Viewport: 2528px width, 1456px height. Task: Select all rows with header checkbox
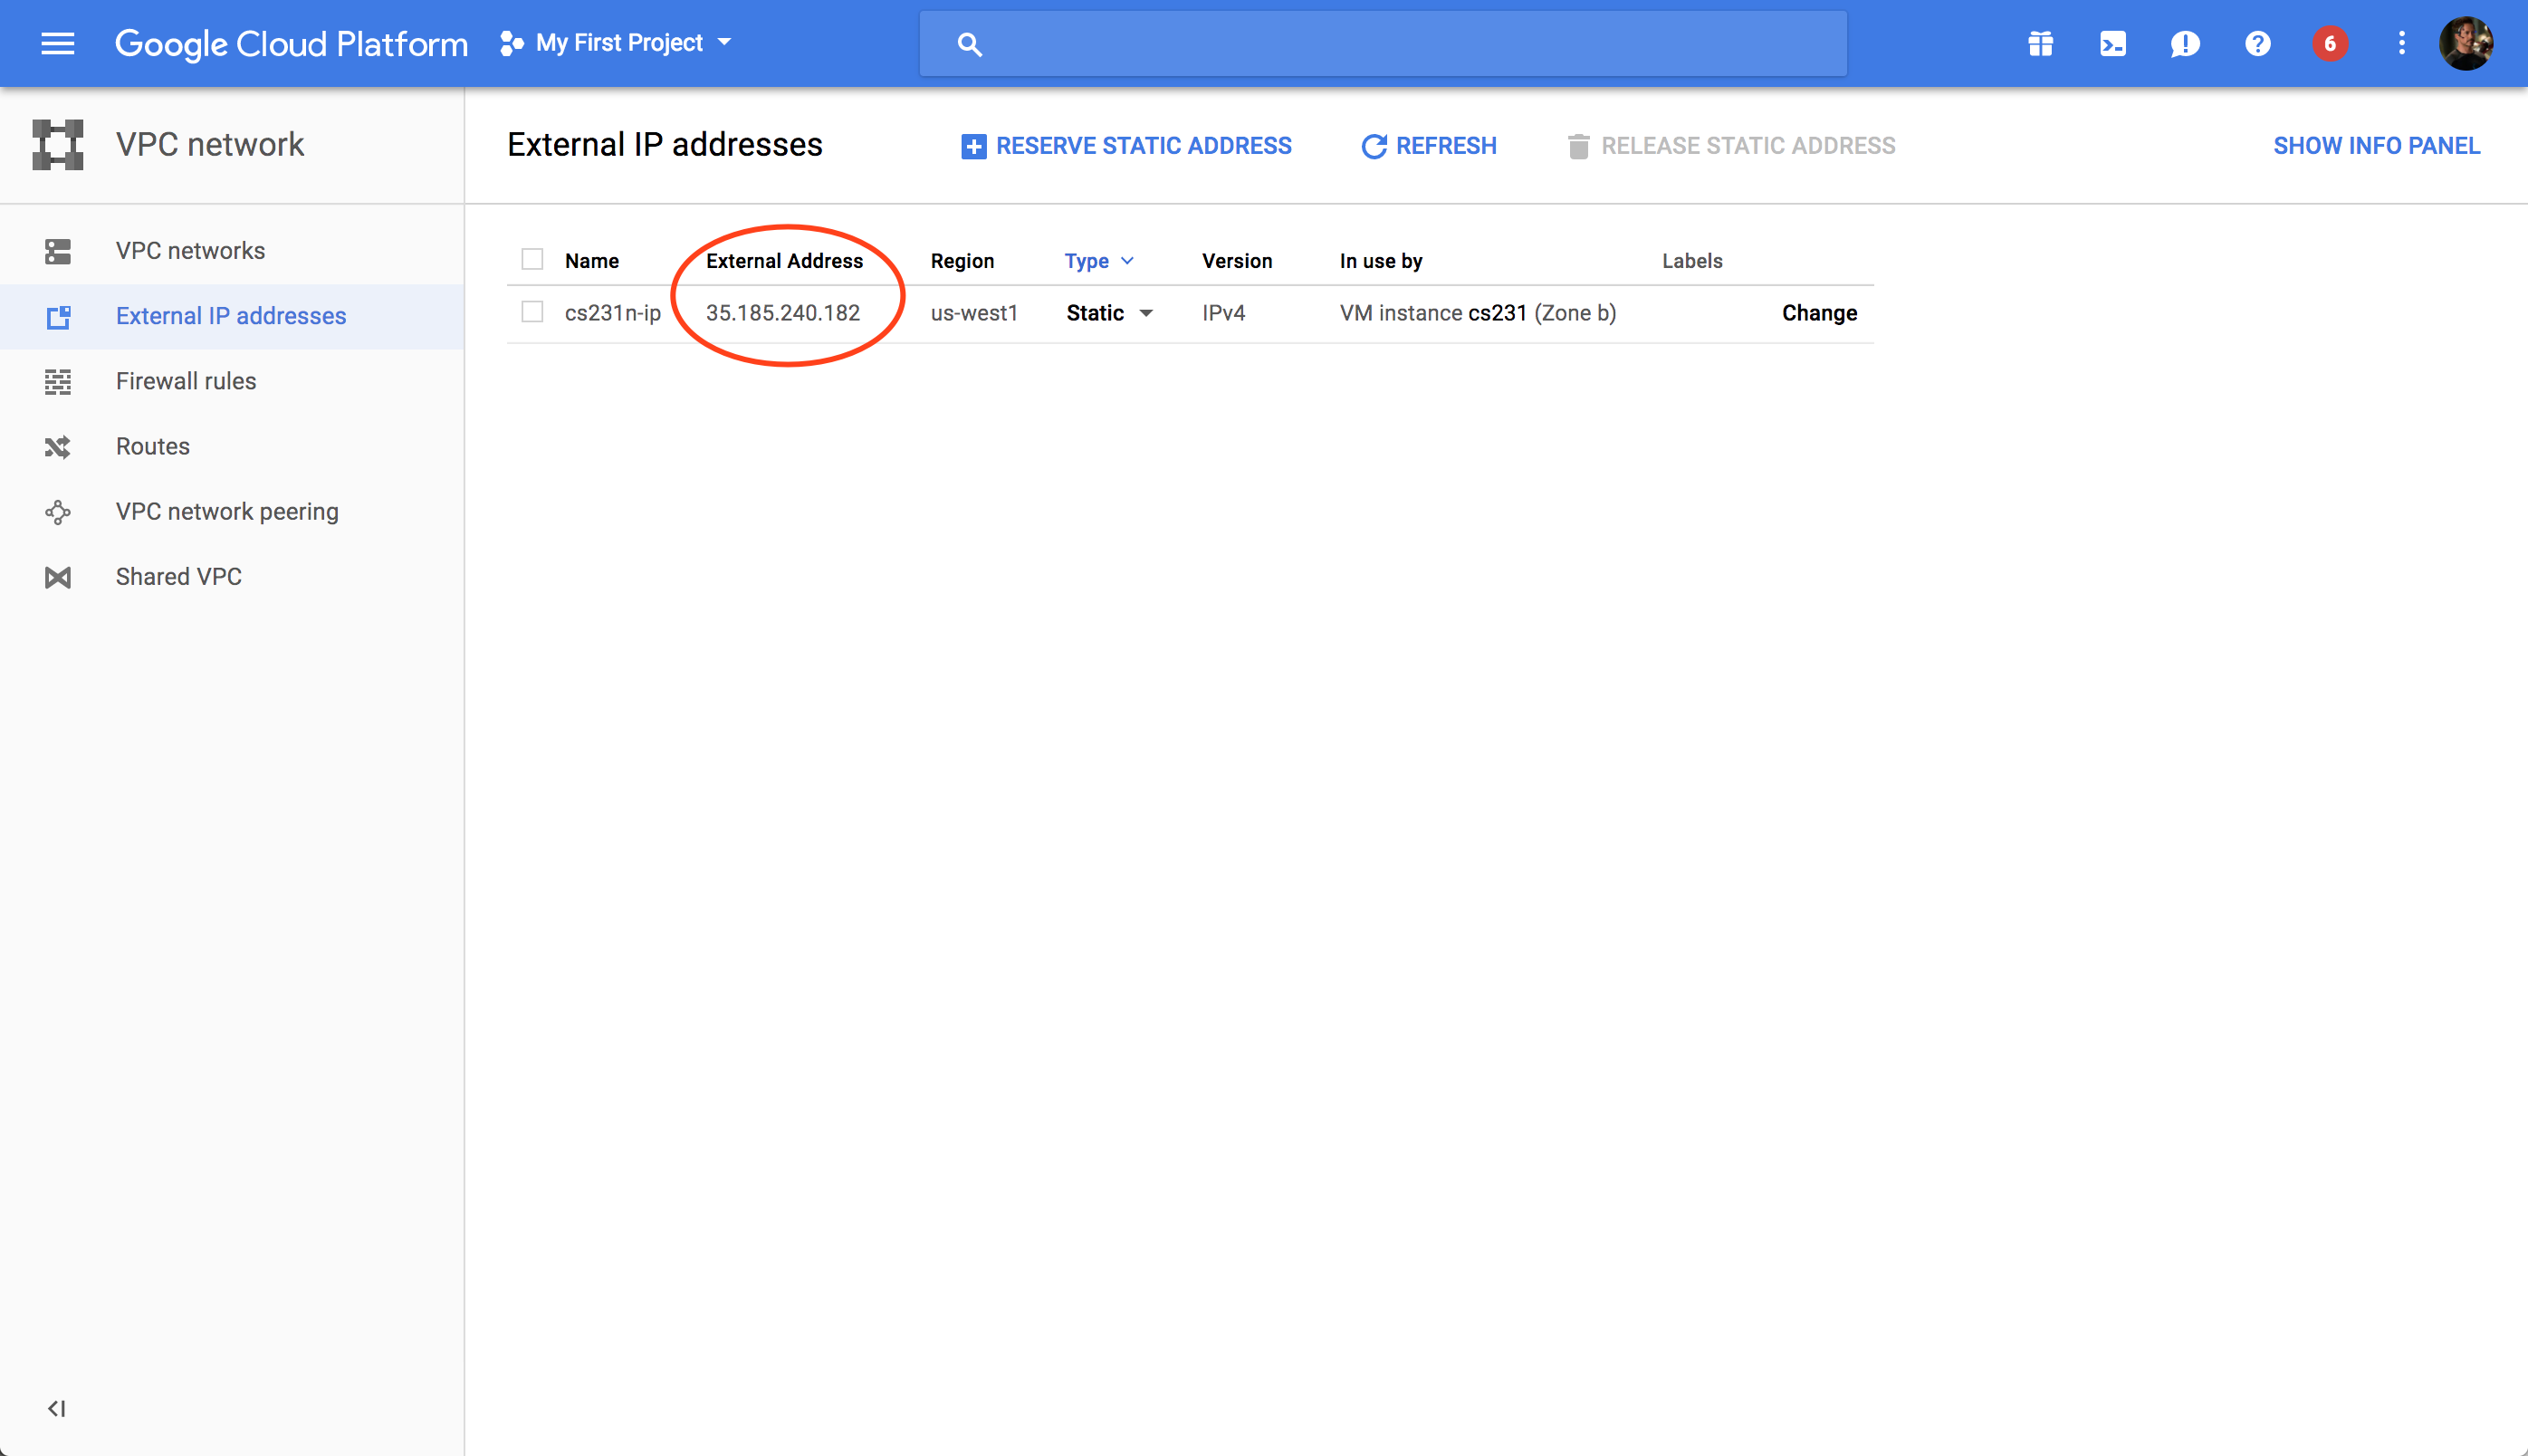pos(532,260)
